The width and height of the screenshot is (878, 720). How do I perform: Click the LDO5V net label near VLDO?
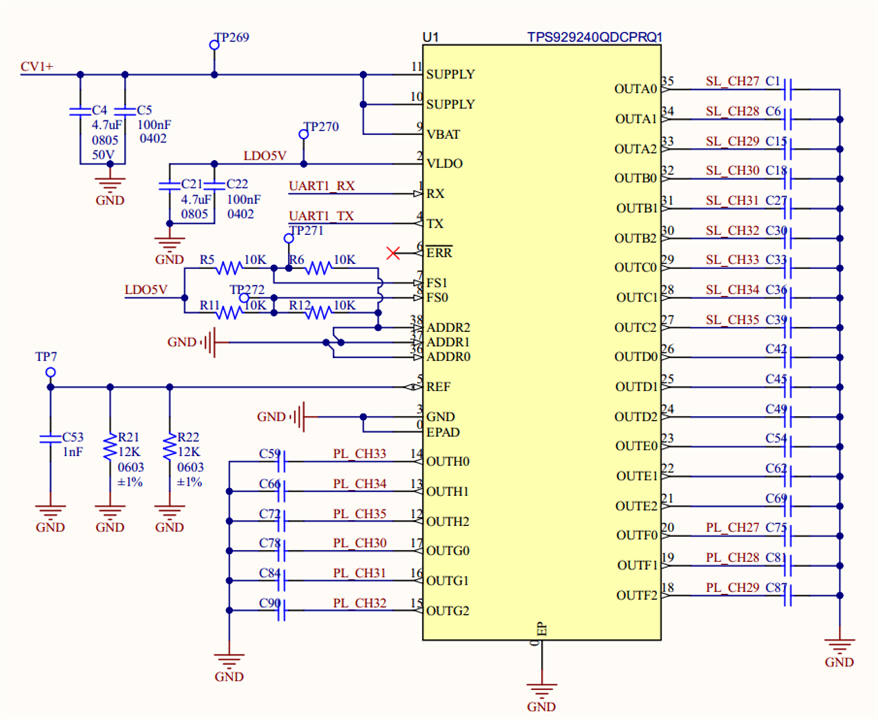click(265, 156)
